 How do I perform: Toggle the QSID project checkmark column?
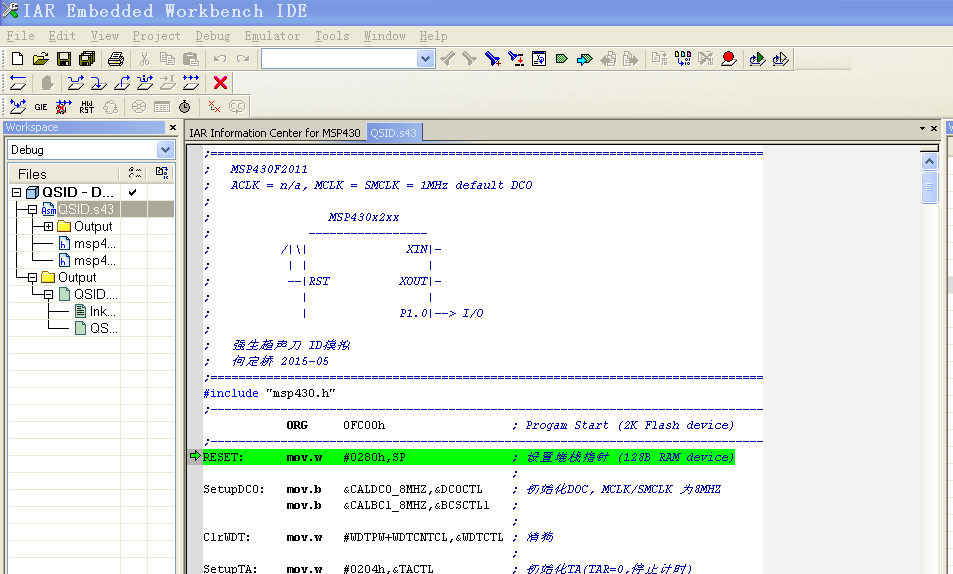[132, 192]
